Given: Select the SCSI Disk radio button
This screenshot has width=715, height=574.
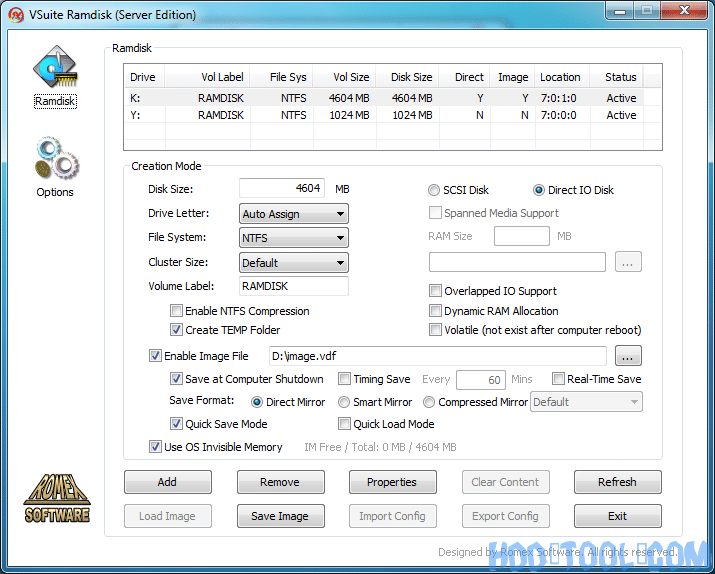Looking at the screenshot, I should pos(434,190).
